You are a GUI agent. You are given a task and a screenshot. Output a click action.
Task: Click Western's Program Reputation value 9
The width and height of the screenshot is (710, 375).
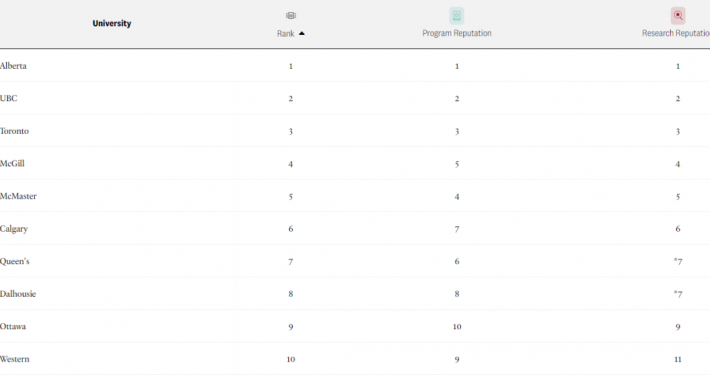457,360
